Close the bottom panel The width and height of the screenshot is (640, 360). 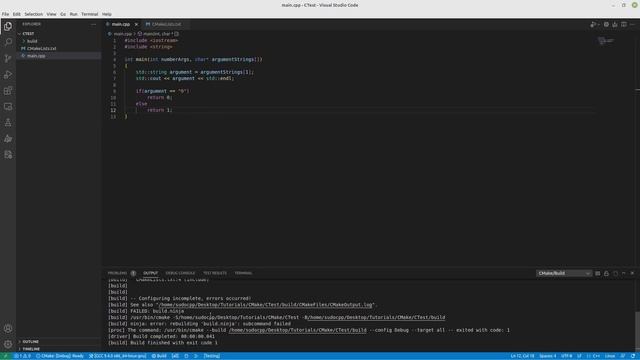[632, 273]
